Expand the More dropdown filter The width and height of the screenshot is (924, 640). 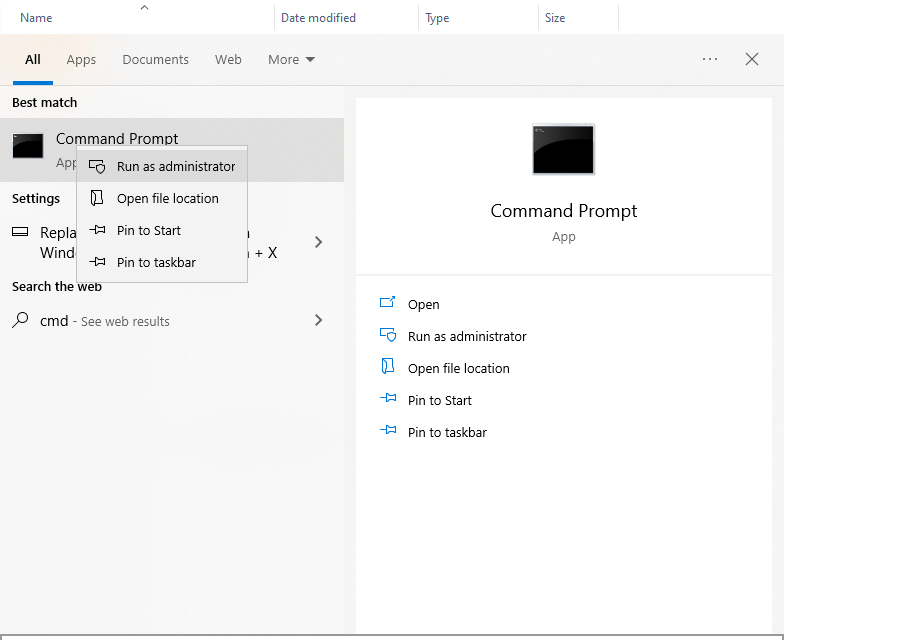coord(292,60)
